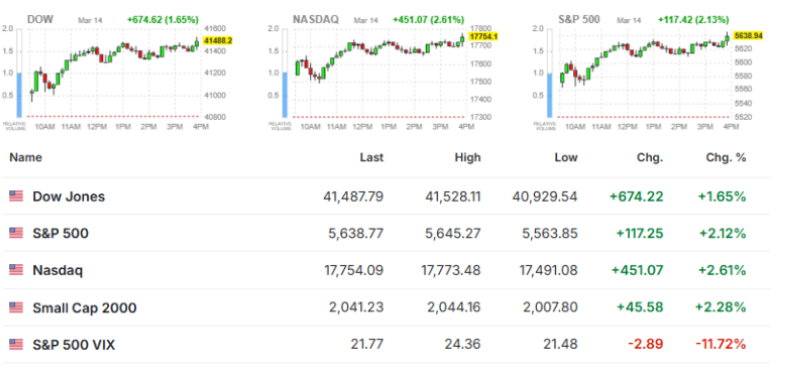Click S&P 500 percent change +2.12%

tap(722, 234)
